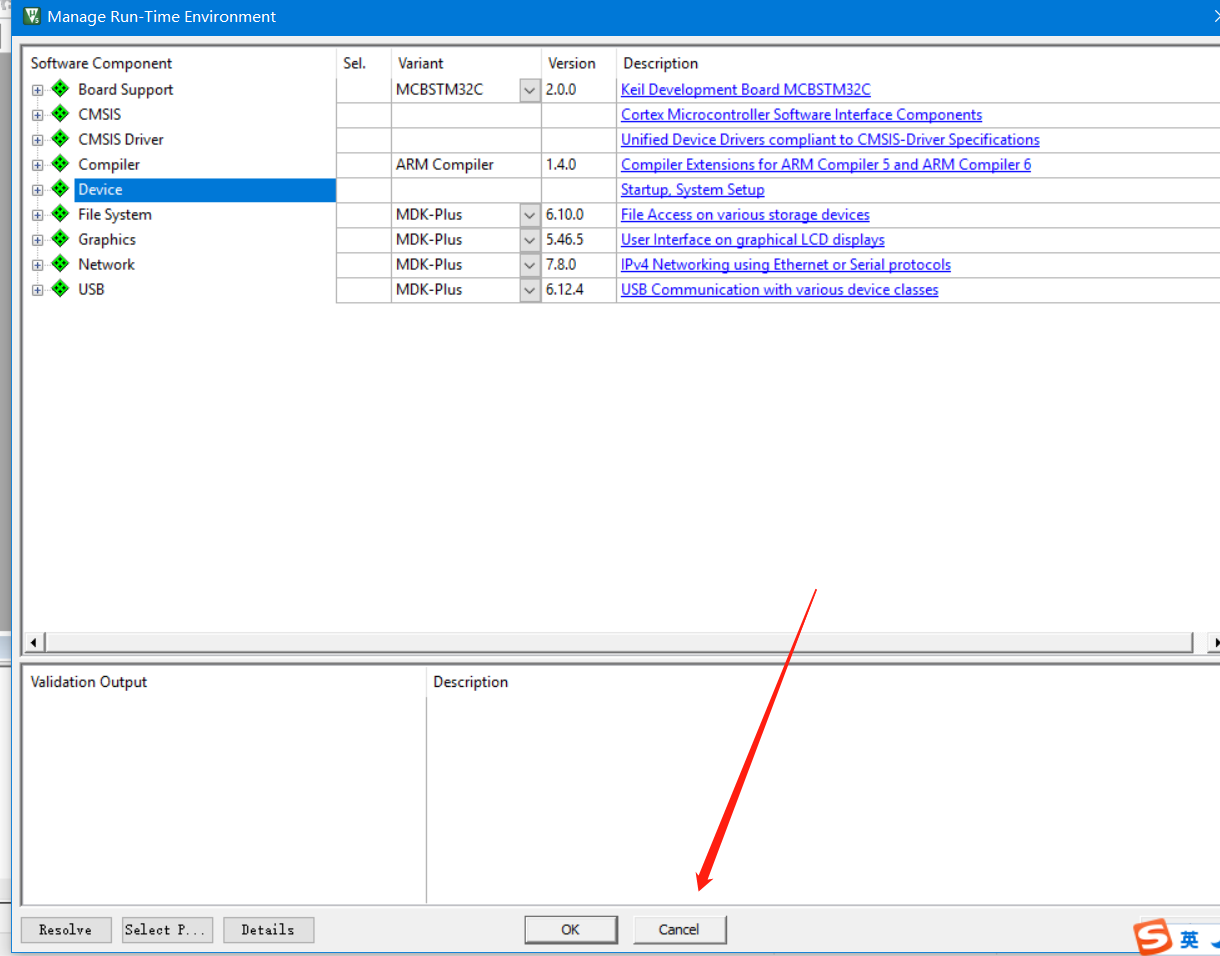This screenshot has height=956, width=1220.
Task: Expand the Graphics tree node
Action: click(38, 240)
